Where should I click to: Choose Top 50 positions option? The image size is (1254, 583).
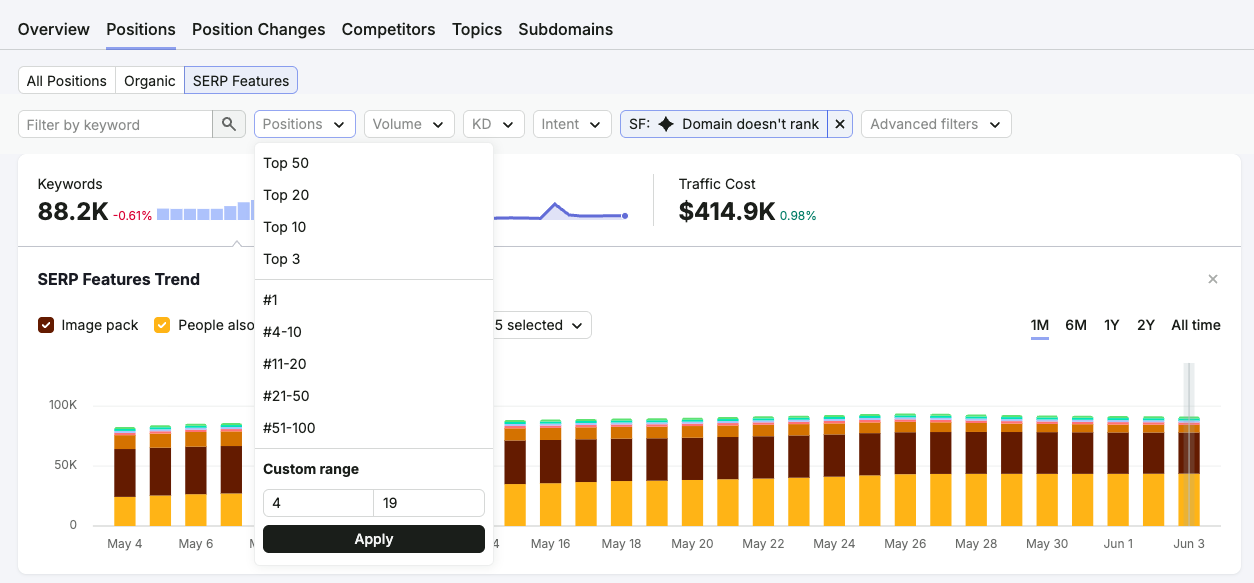click(x=374, y=163)
